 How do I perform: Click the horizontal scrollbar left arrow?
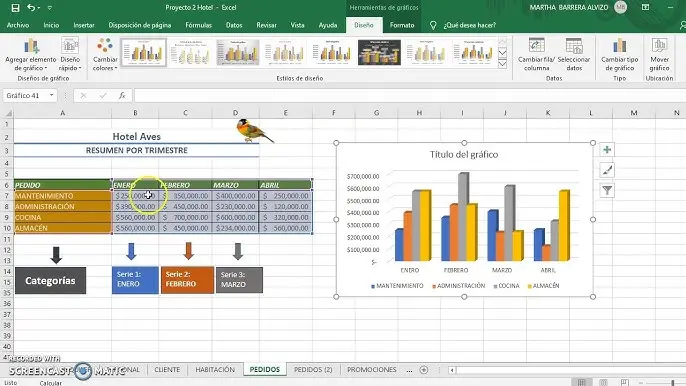[452, 370]
